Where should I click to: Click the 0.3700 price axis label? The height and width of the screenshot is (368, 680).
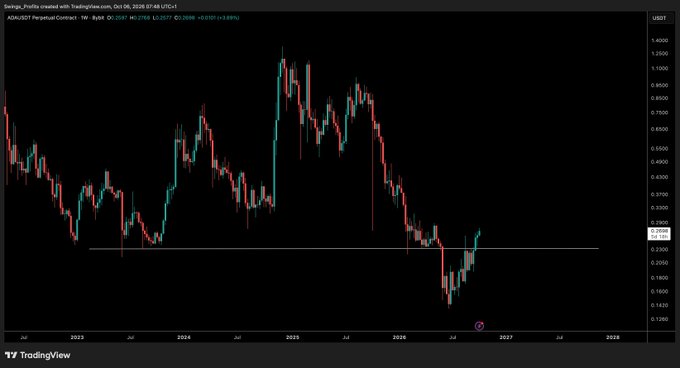click(660, 194)
